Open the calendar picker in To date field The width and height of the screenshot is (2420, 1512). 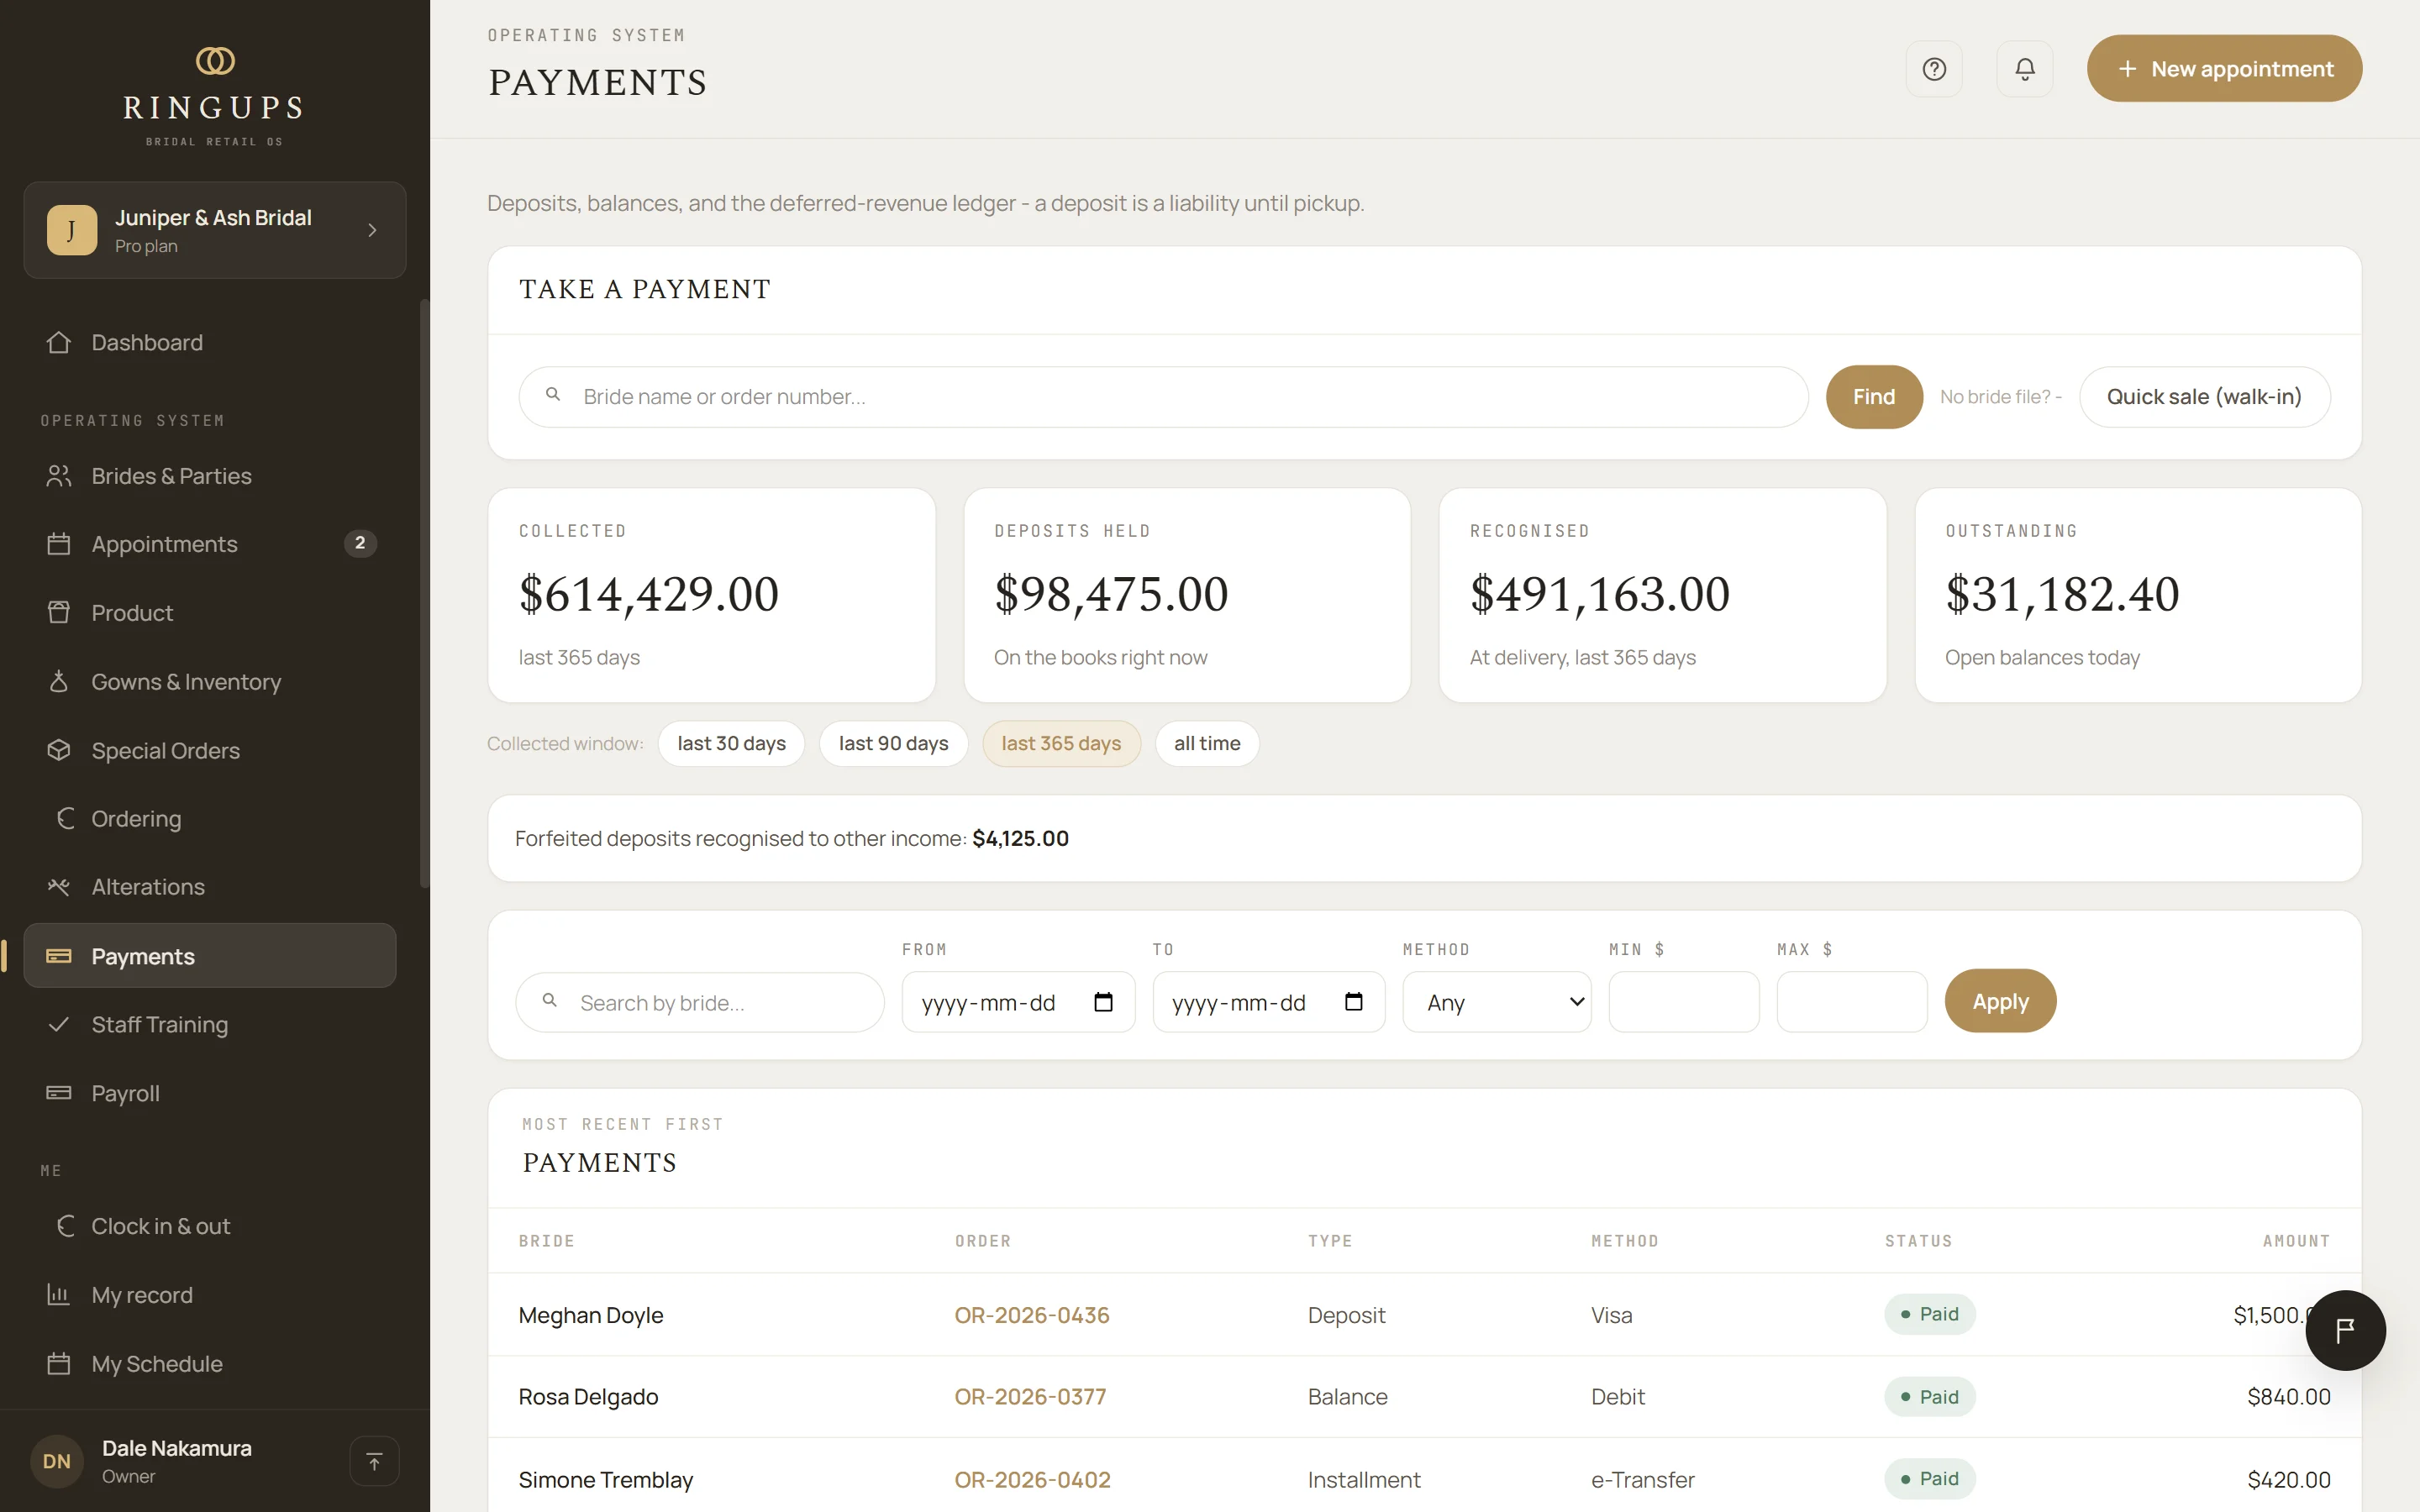[x=1353, y=1002]
